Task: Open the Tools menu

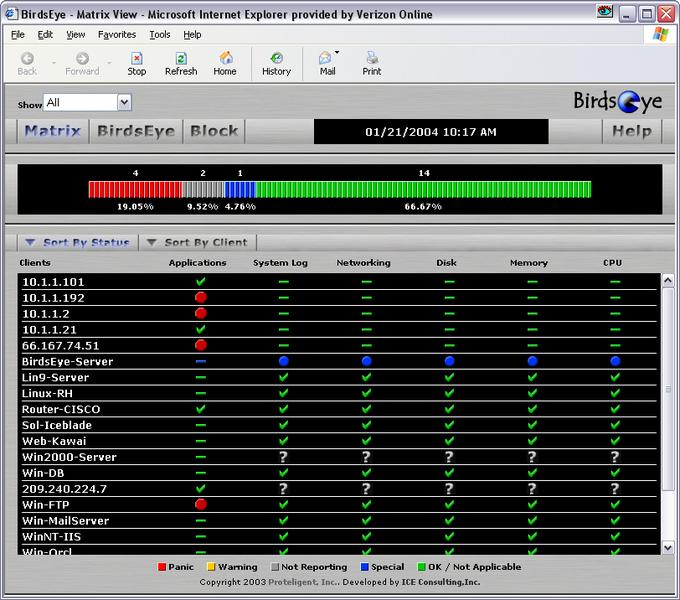Action: 160,35
